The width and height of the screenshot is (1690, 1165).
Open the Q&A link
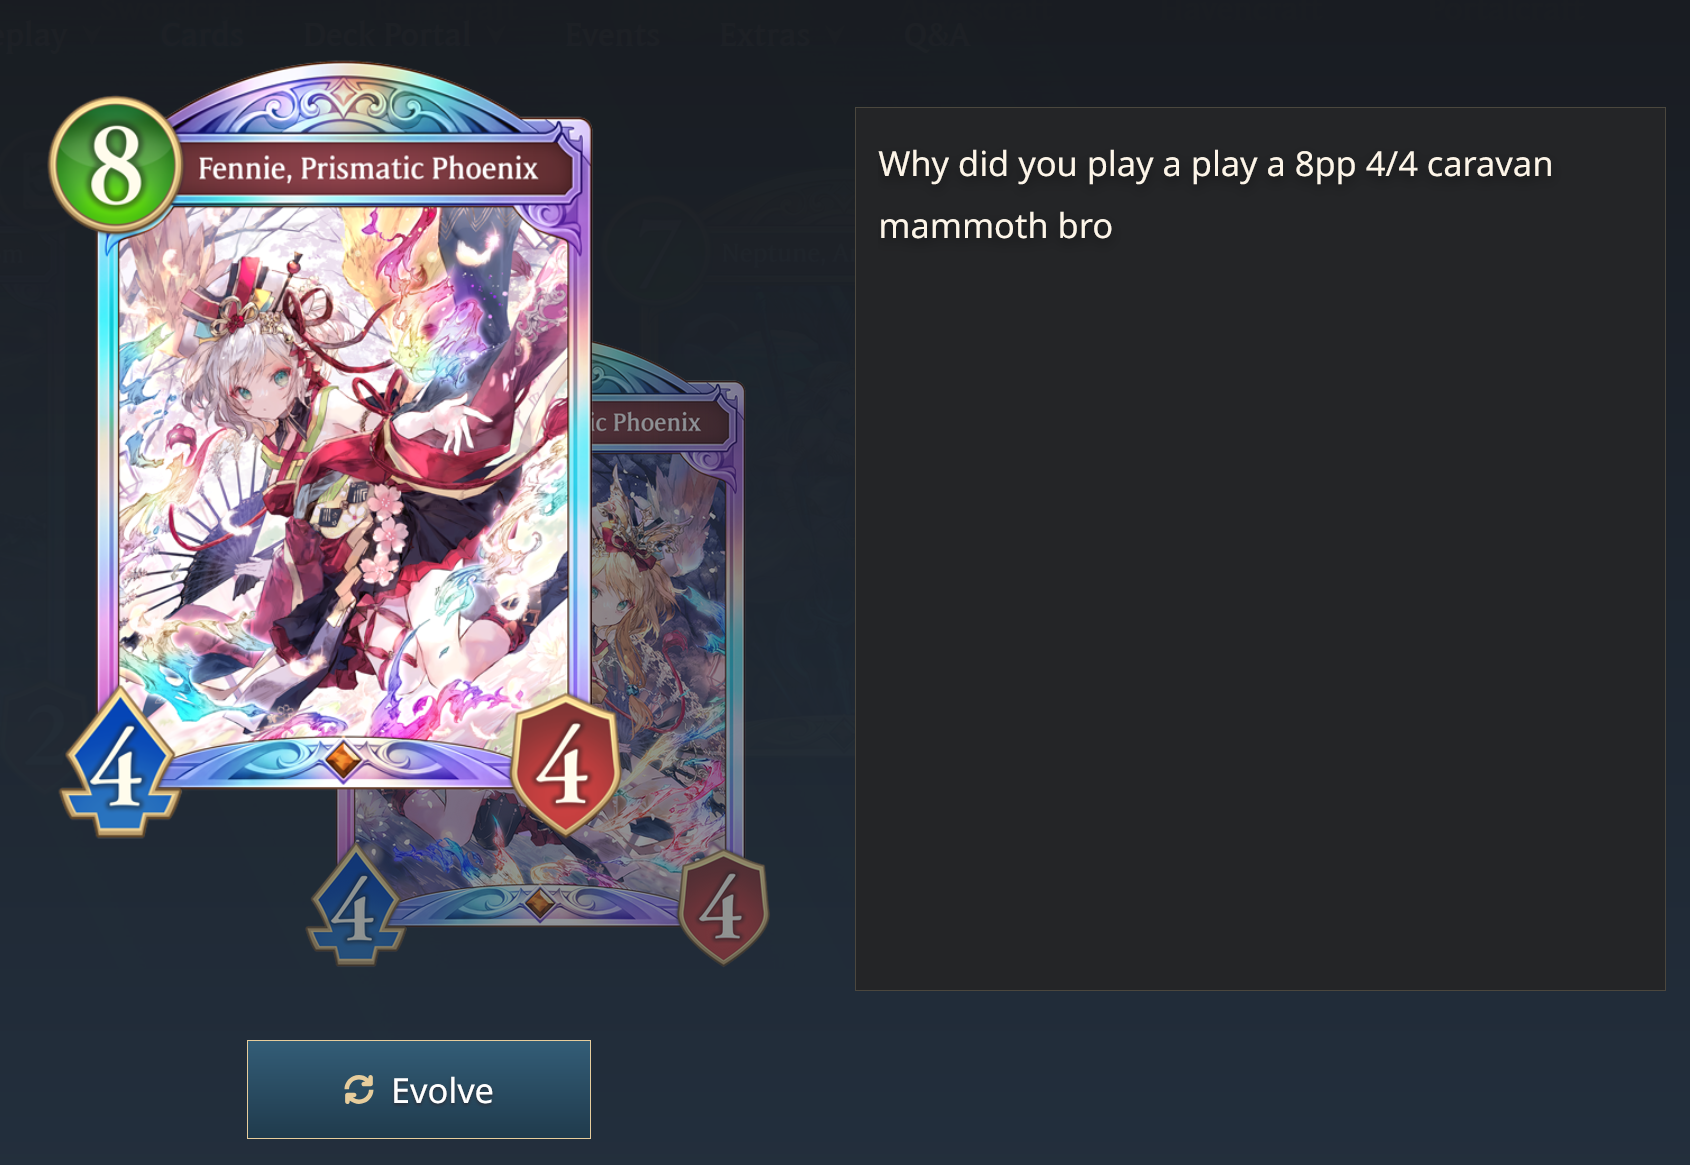(x=936, y=36)
